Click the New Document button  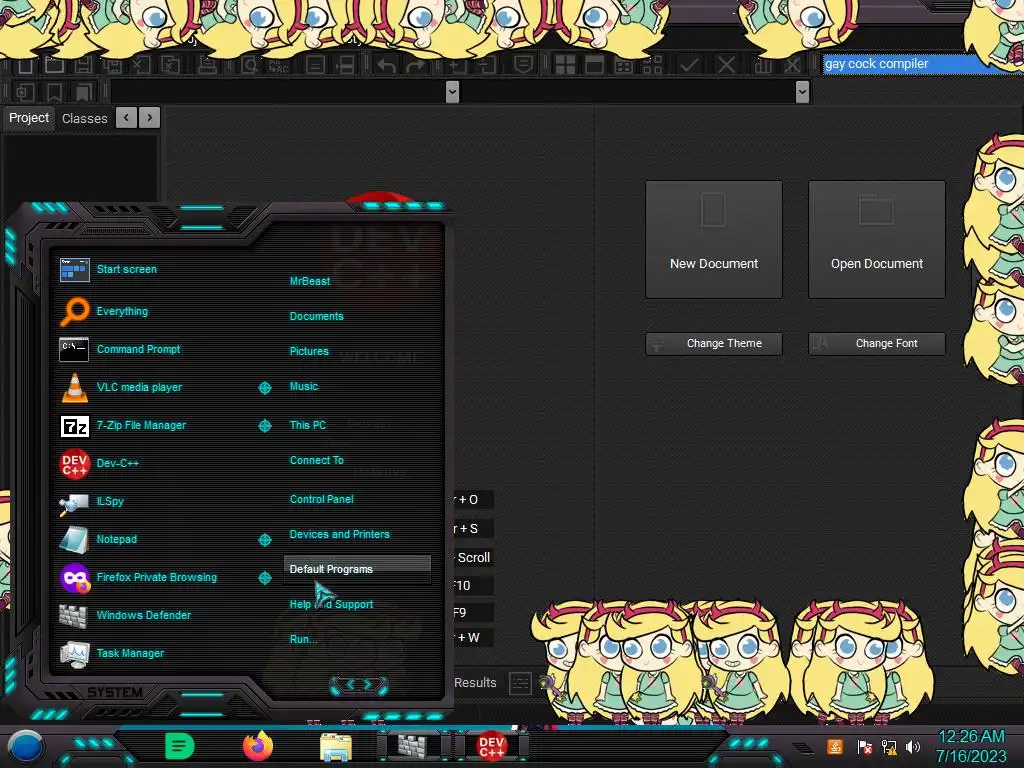coord(714,240)
